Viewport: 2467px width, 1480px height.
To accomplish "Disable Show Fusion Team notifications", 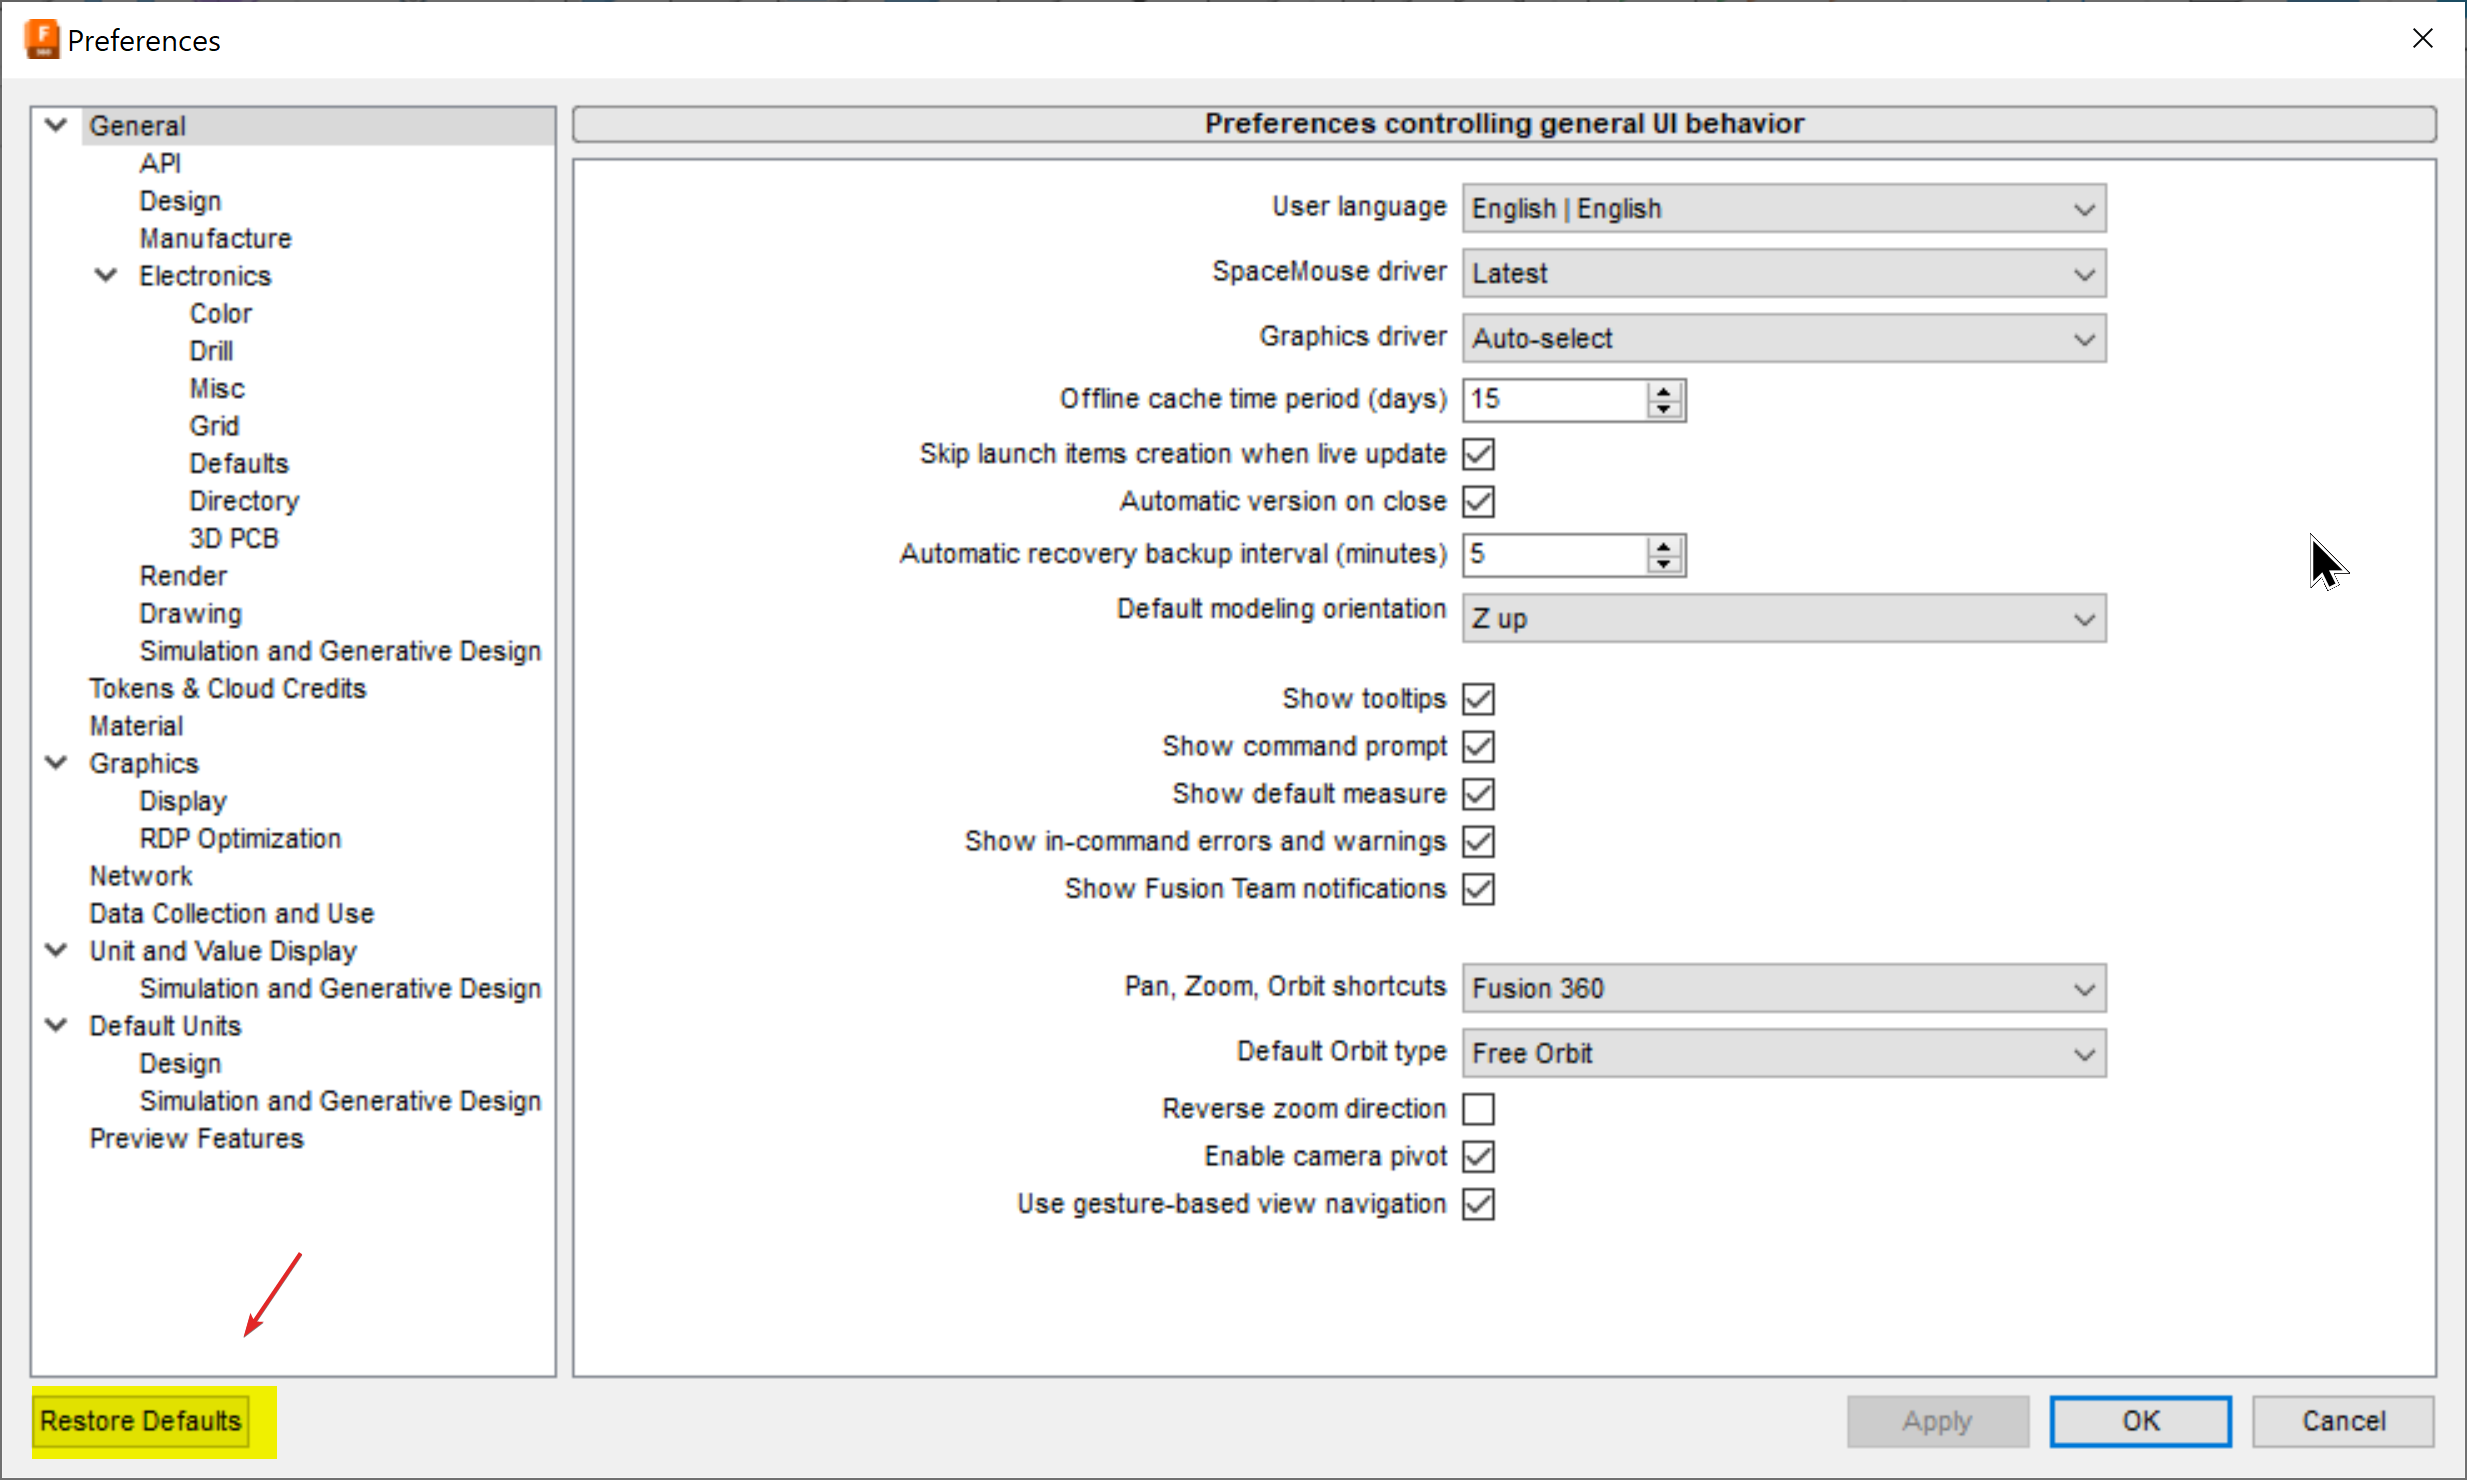I will click(1477, 889).
